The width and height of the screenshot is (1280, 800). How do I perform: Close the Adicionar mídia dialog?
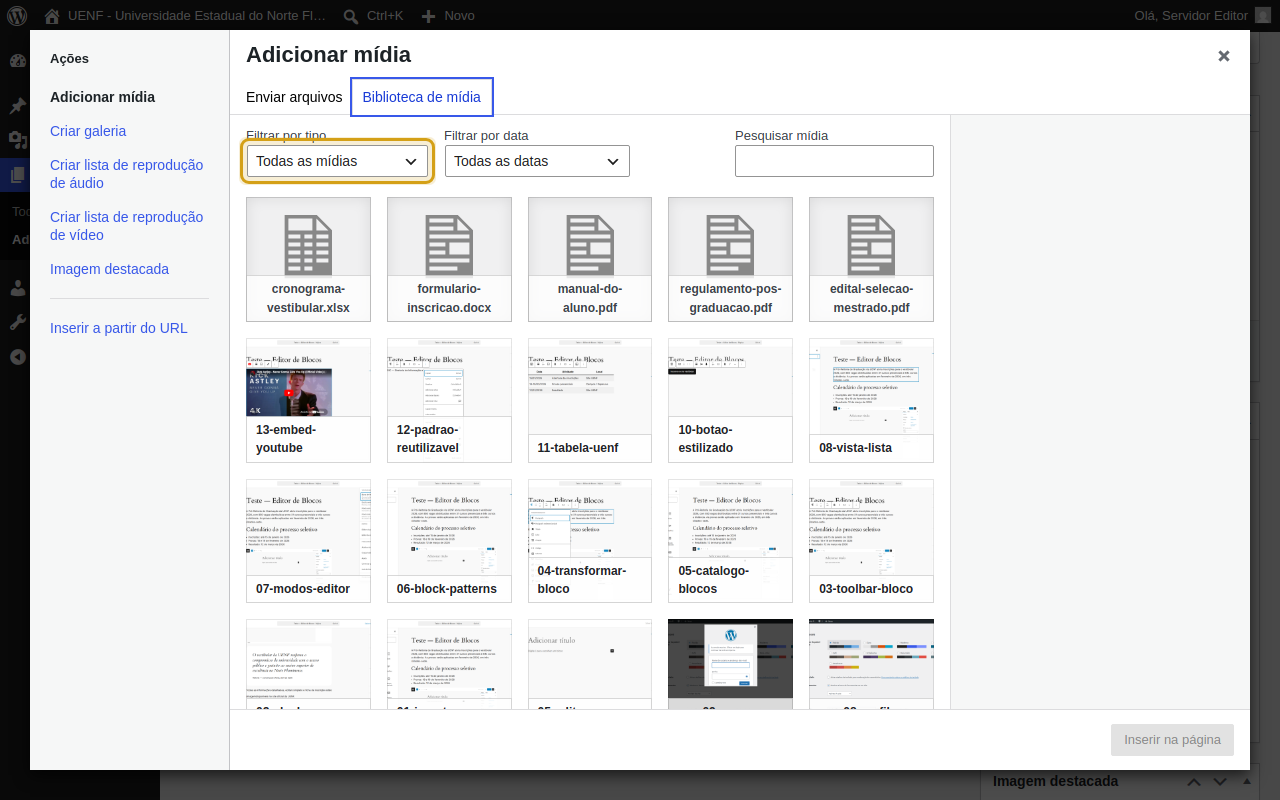click(x=1224, y=56)
